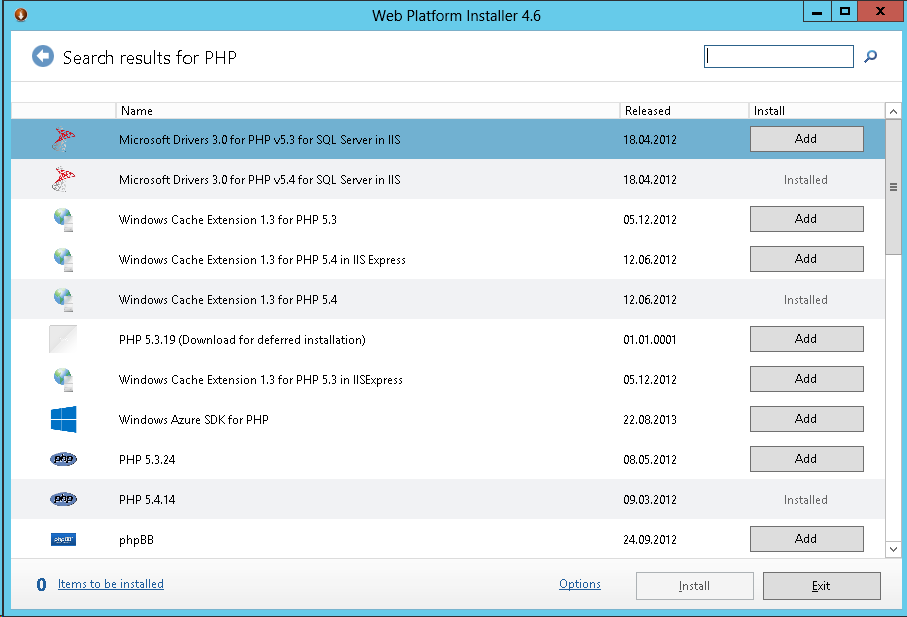Click icon of Windows Cache Extension 1.3 for PHP 5.4

pyautogui.click(x=63, y=300)
